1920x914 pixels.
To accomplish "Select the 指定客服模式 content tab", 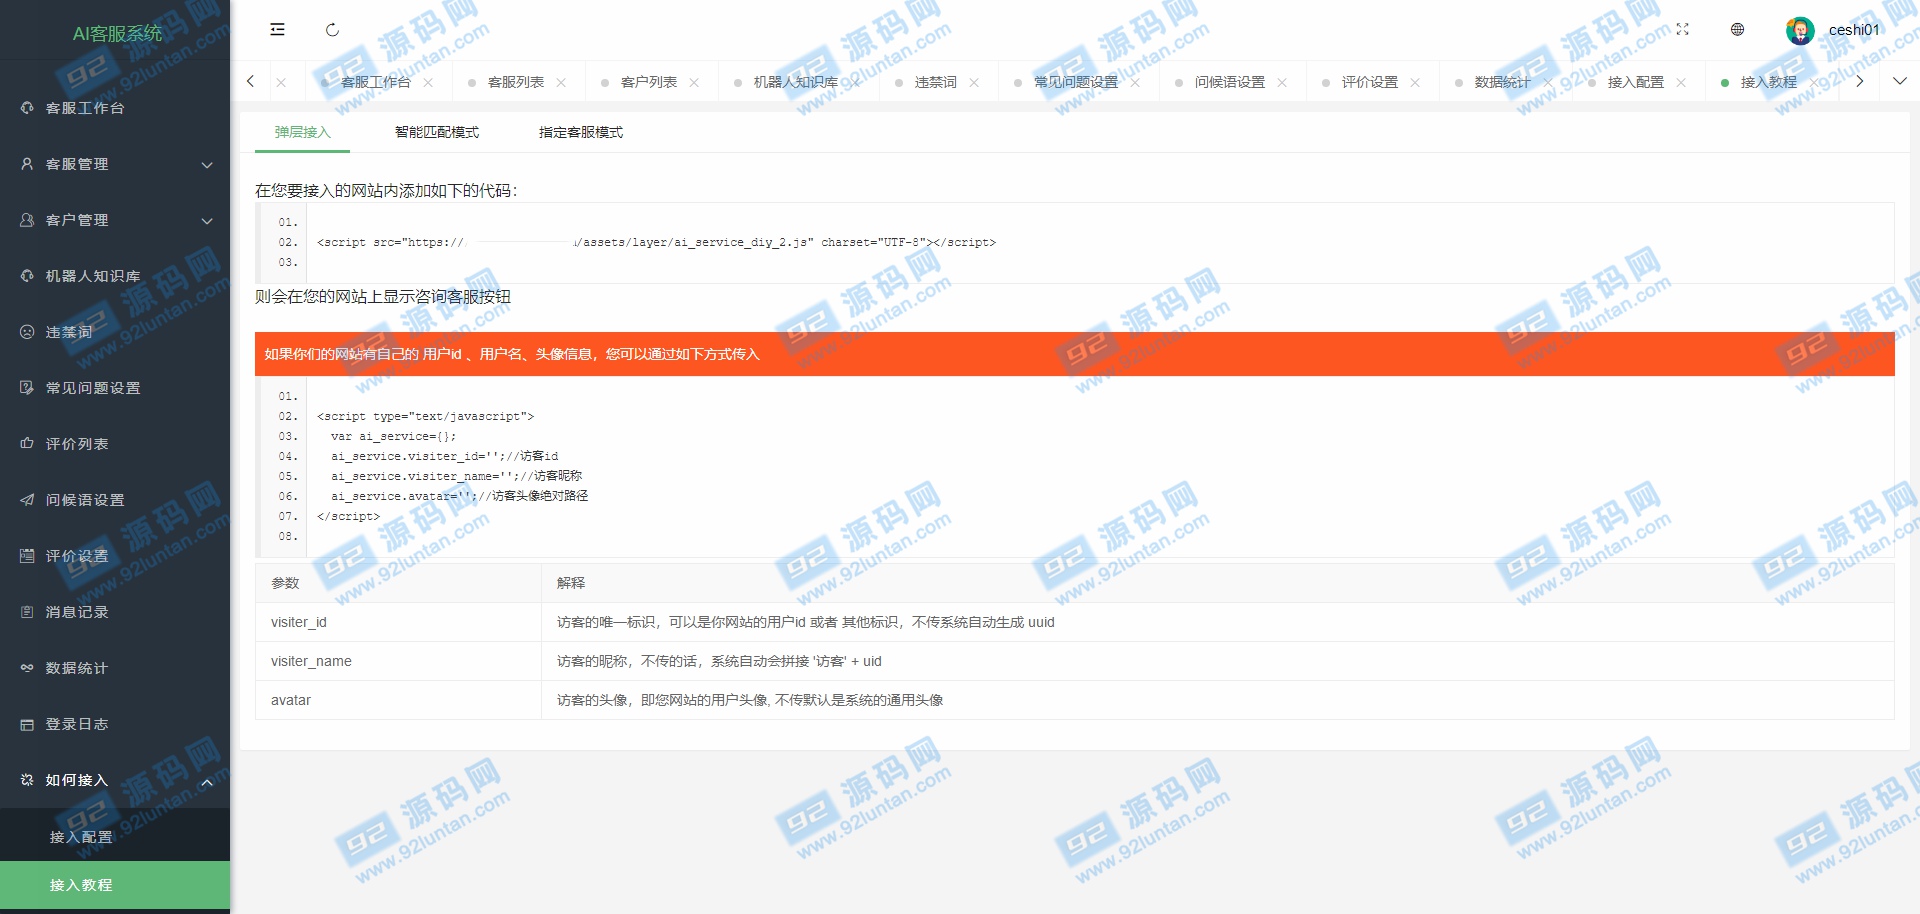I will 581,132.
